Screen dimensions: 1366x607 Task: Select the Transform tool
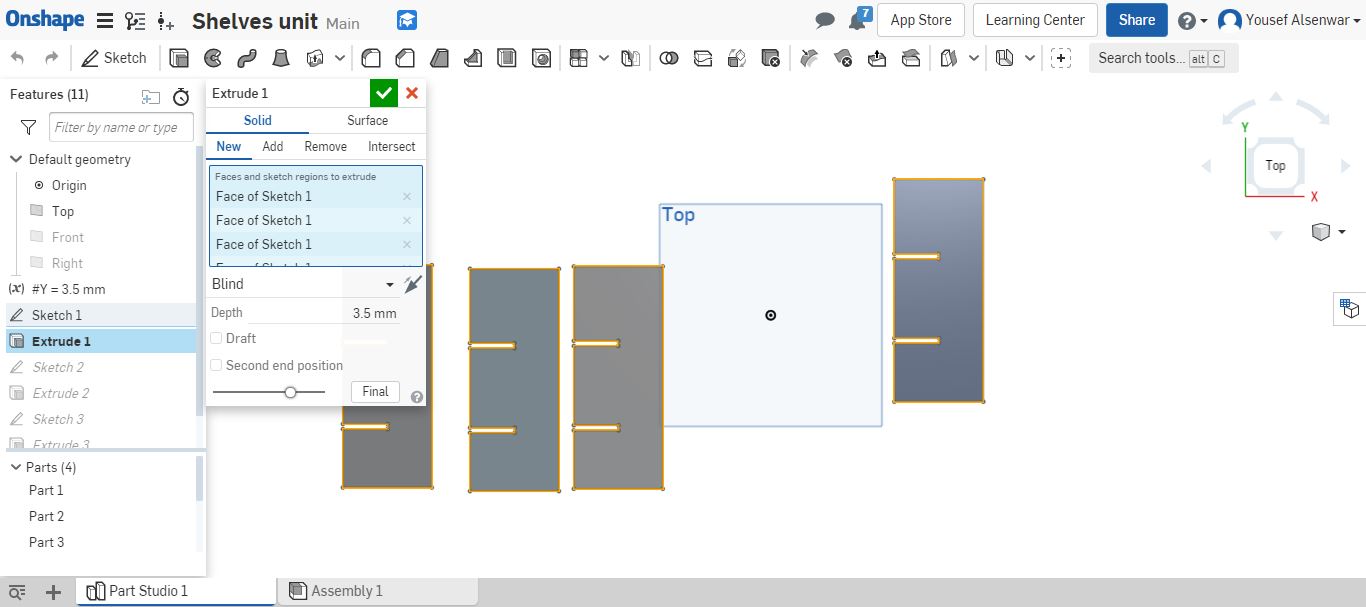click(737, 58)
